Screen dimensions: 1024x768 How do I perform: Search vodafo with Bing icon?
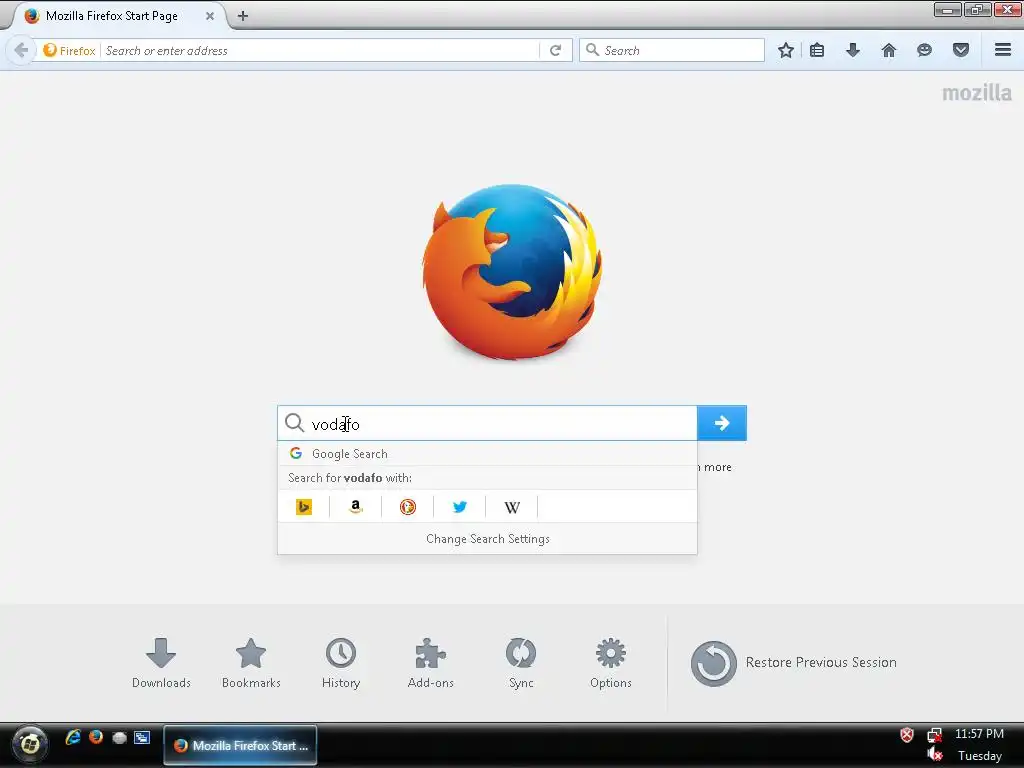click(304, 507)
